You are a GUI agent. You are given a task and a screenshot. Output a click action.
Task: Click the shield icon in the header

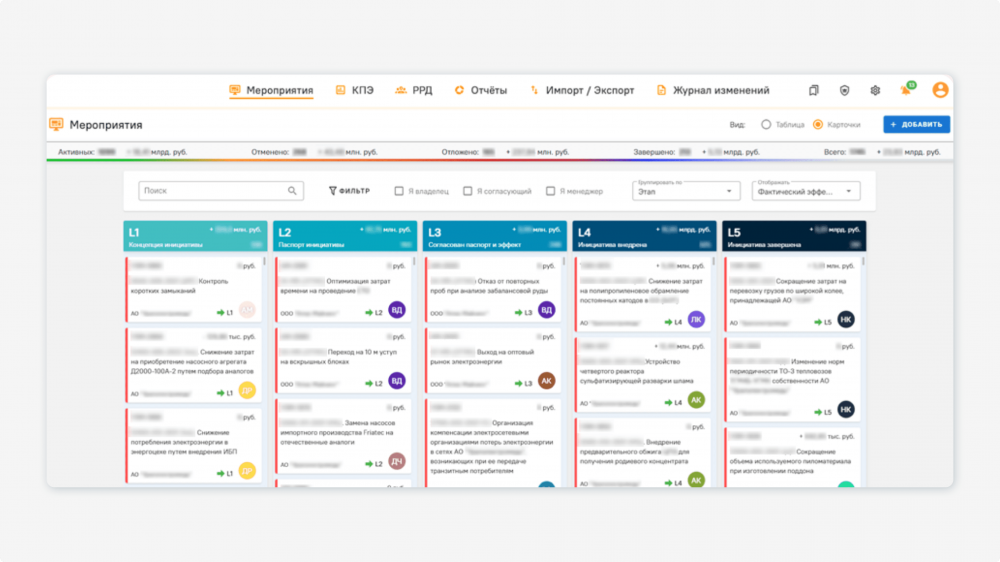844,91
